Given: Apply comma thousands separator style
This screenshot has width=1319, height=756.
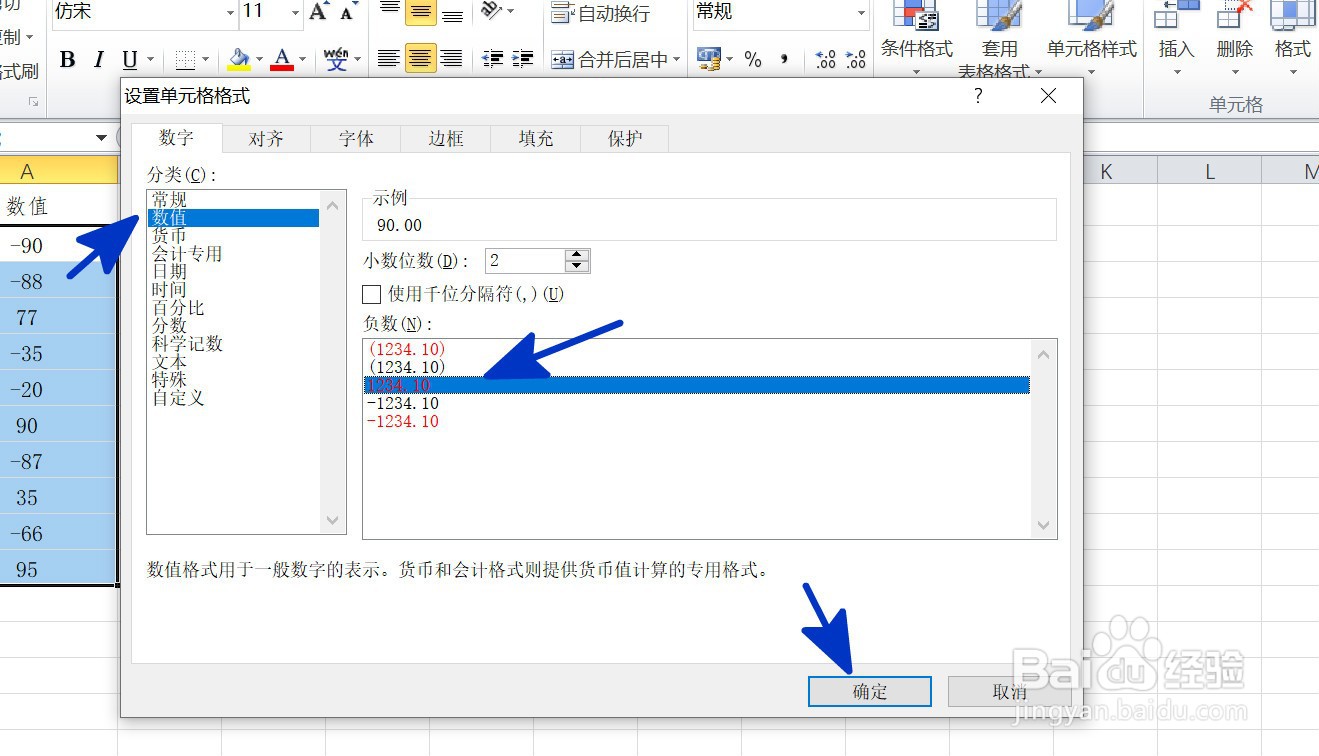Looking at the screenshot, I should 784,60.
